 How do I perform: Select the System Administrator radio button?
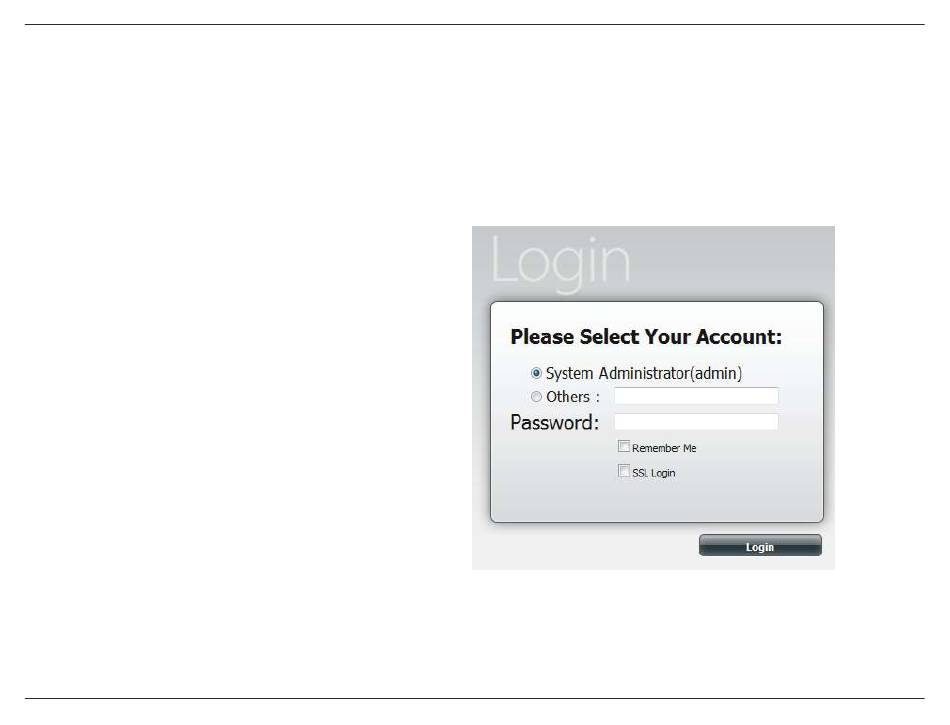[536, 373]
